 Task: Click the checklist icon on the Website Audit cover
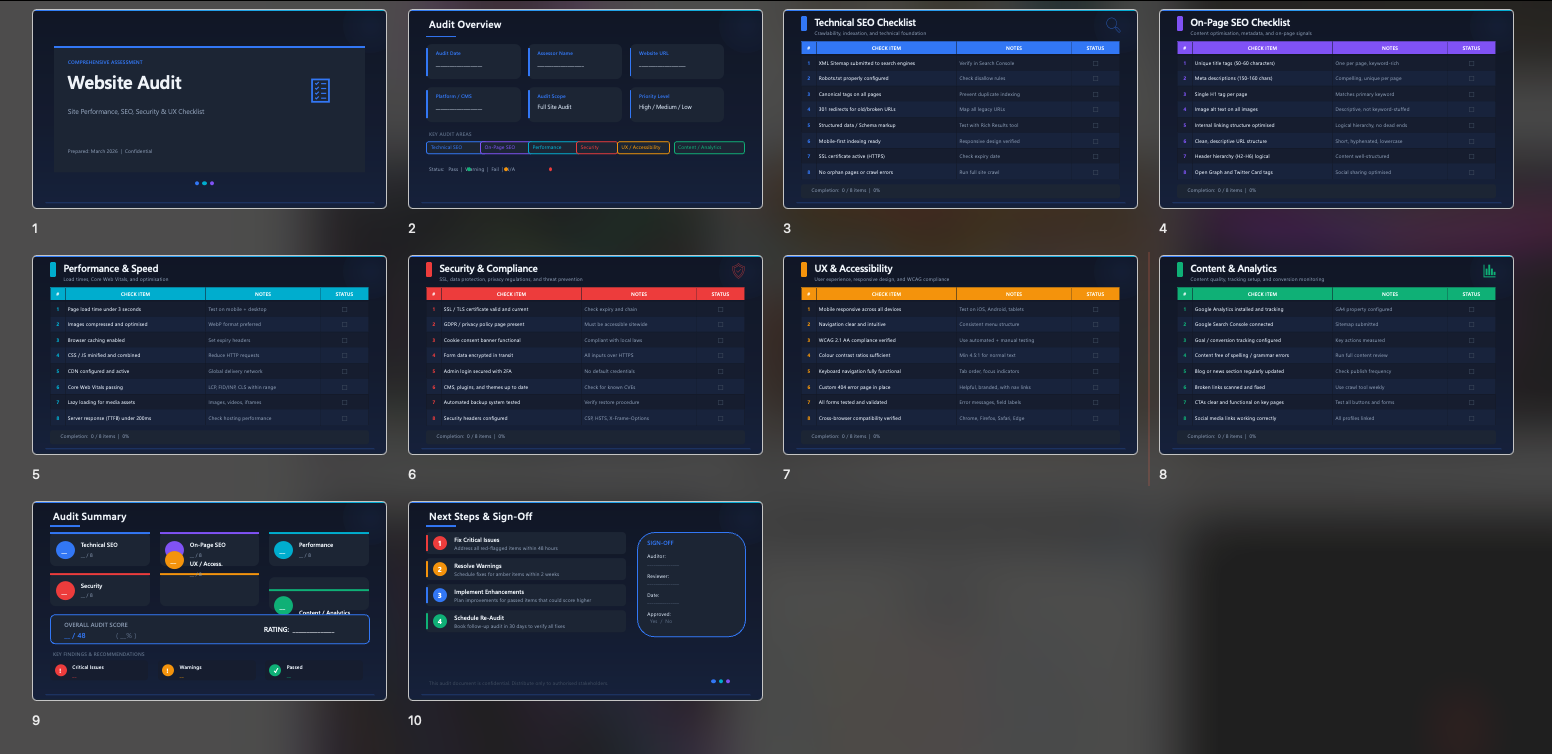tap(320, 90)
